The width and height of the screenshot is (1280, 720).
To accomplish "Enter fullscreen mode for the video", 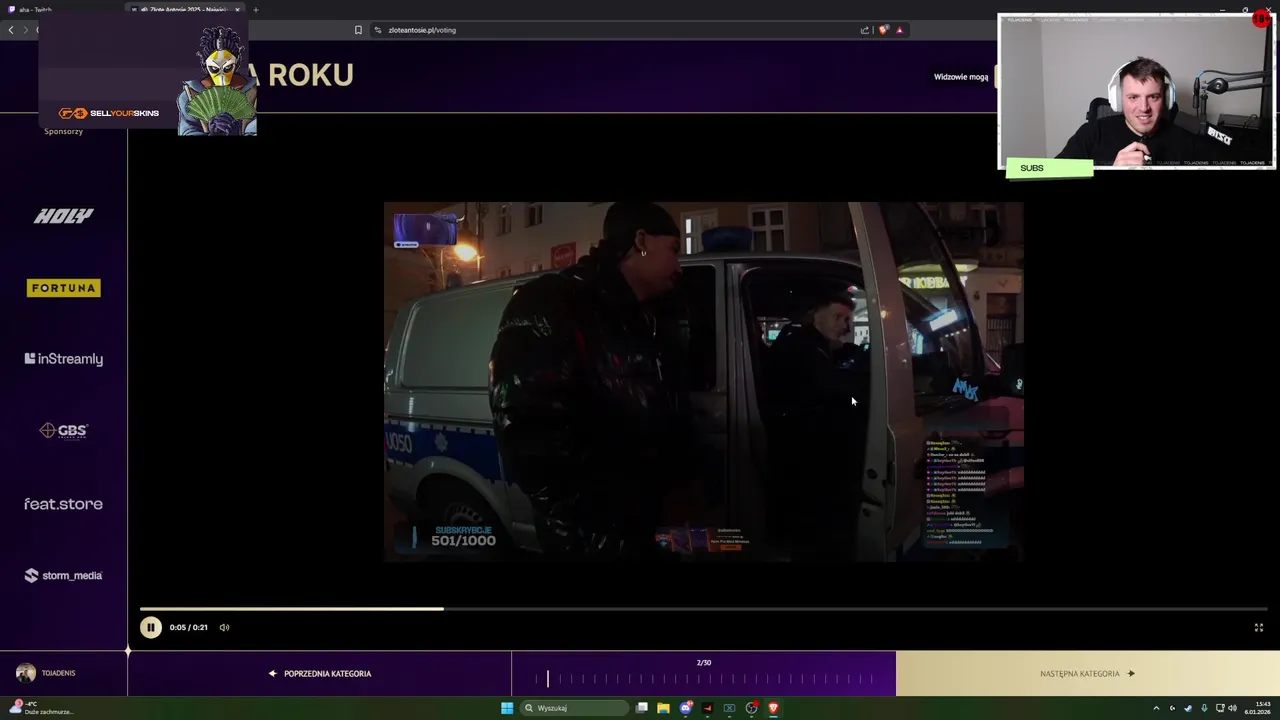I will (x=1259, y=628).
